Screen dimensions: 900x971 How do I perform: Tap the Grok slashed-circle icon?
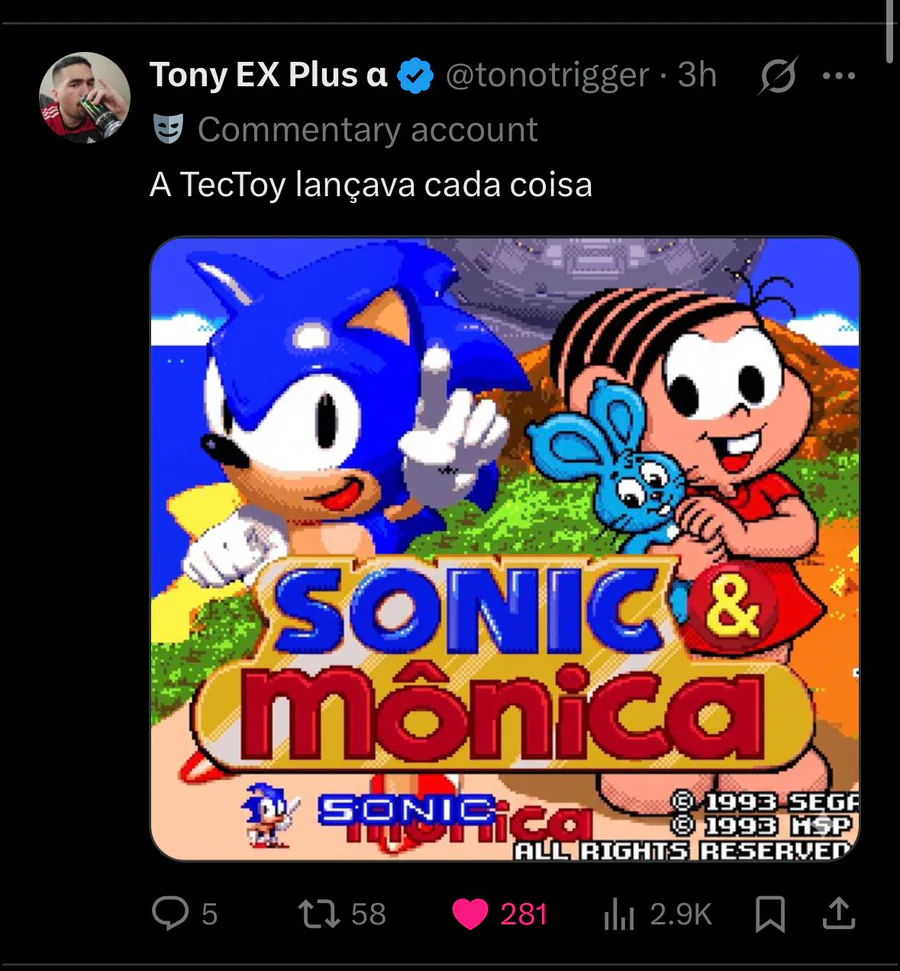pyautogui.click(x=777, y=76)
